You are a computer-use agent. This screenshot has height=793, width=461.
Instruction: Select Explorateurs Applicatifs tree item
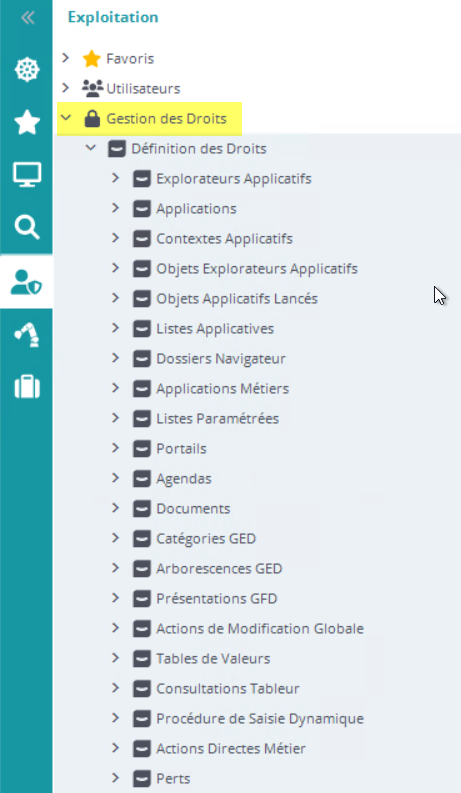click(x=234, y=179)
